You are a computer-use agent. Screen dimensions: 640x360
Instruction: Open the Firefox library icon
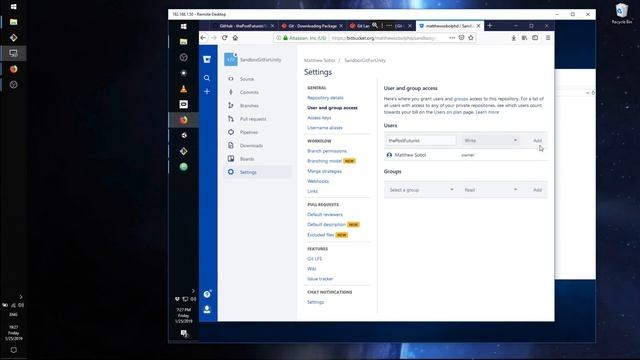click(524, 38)
